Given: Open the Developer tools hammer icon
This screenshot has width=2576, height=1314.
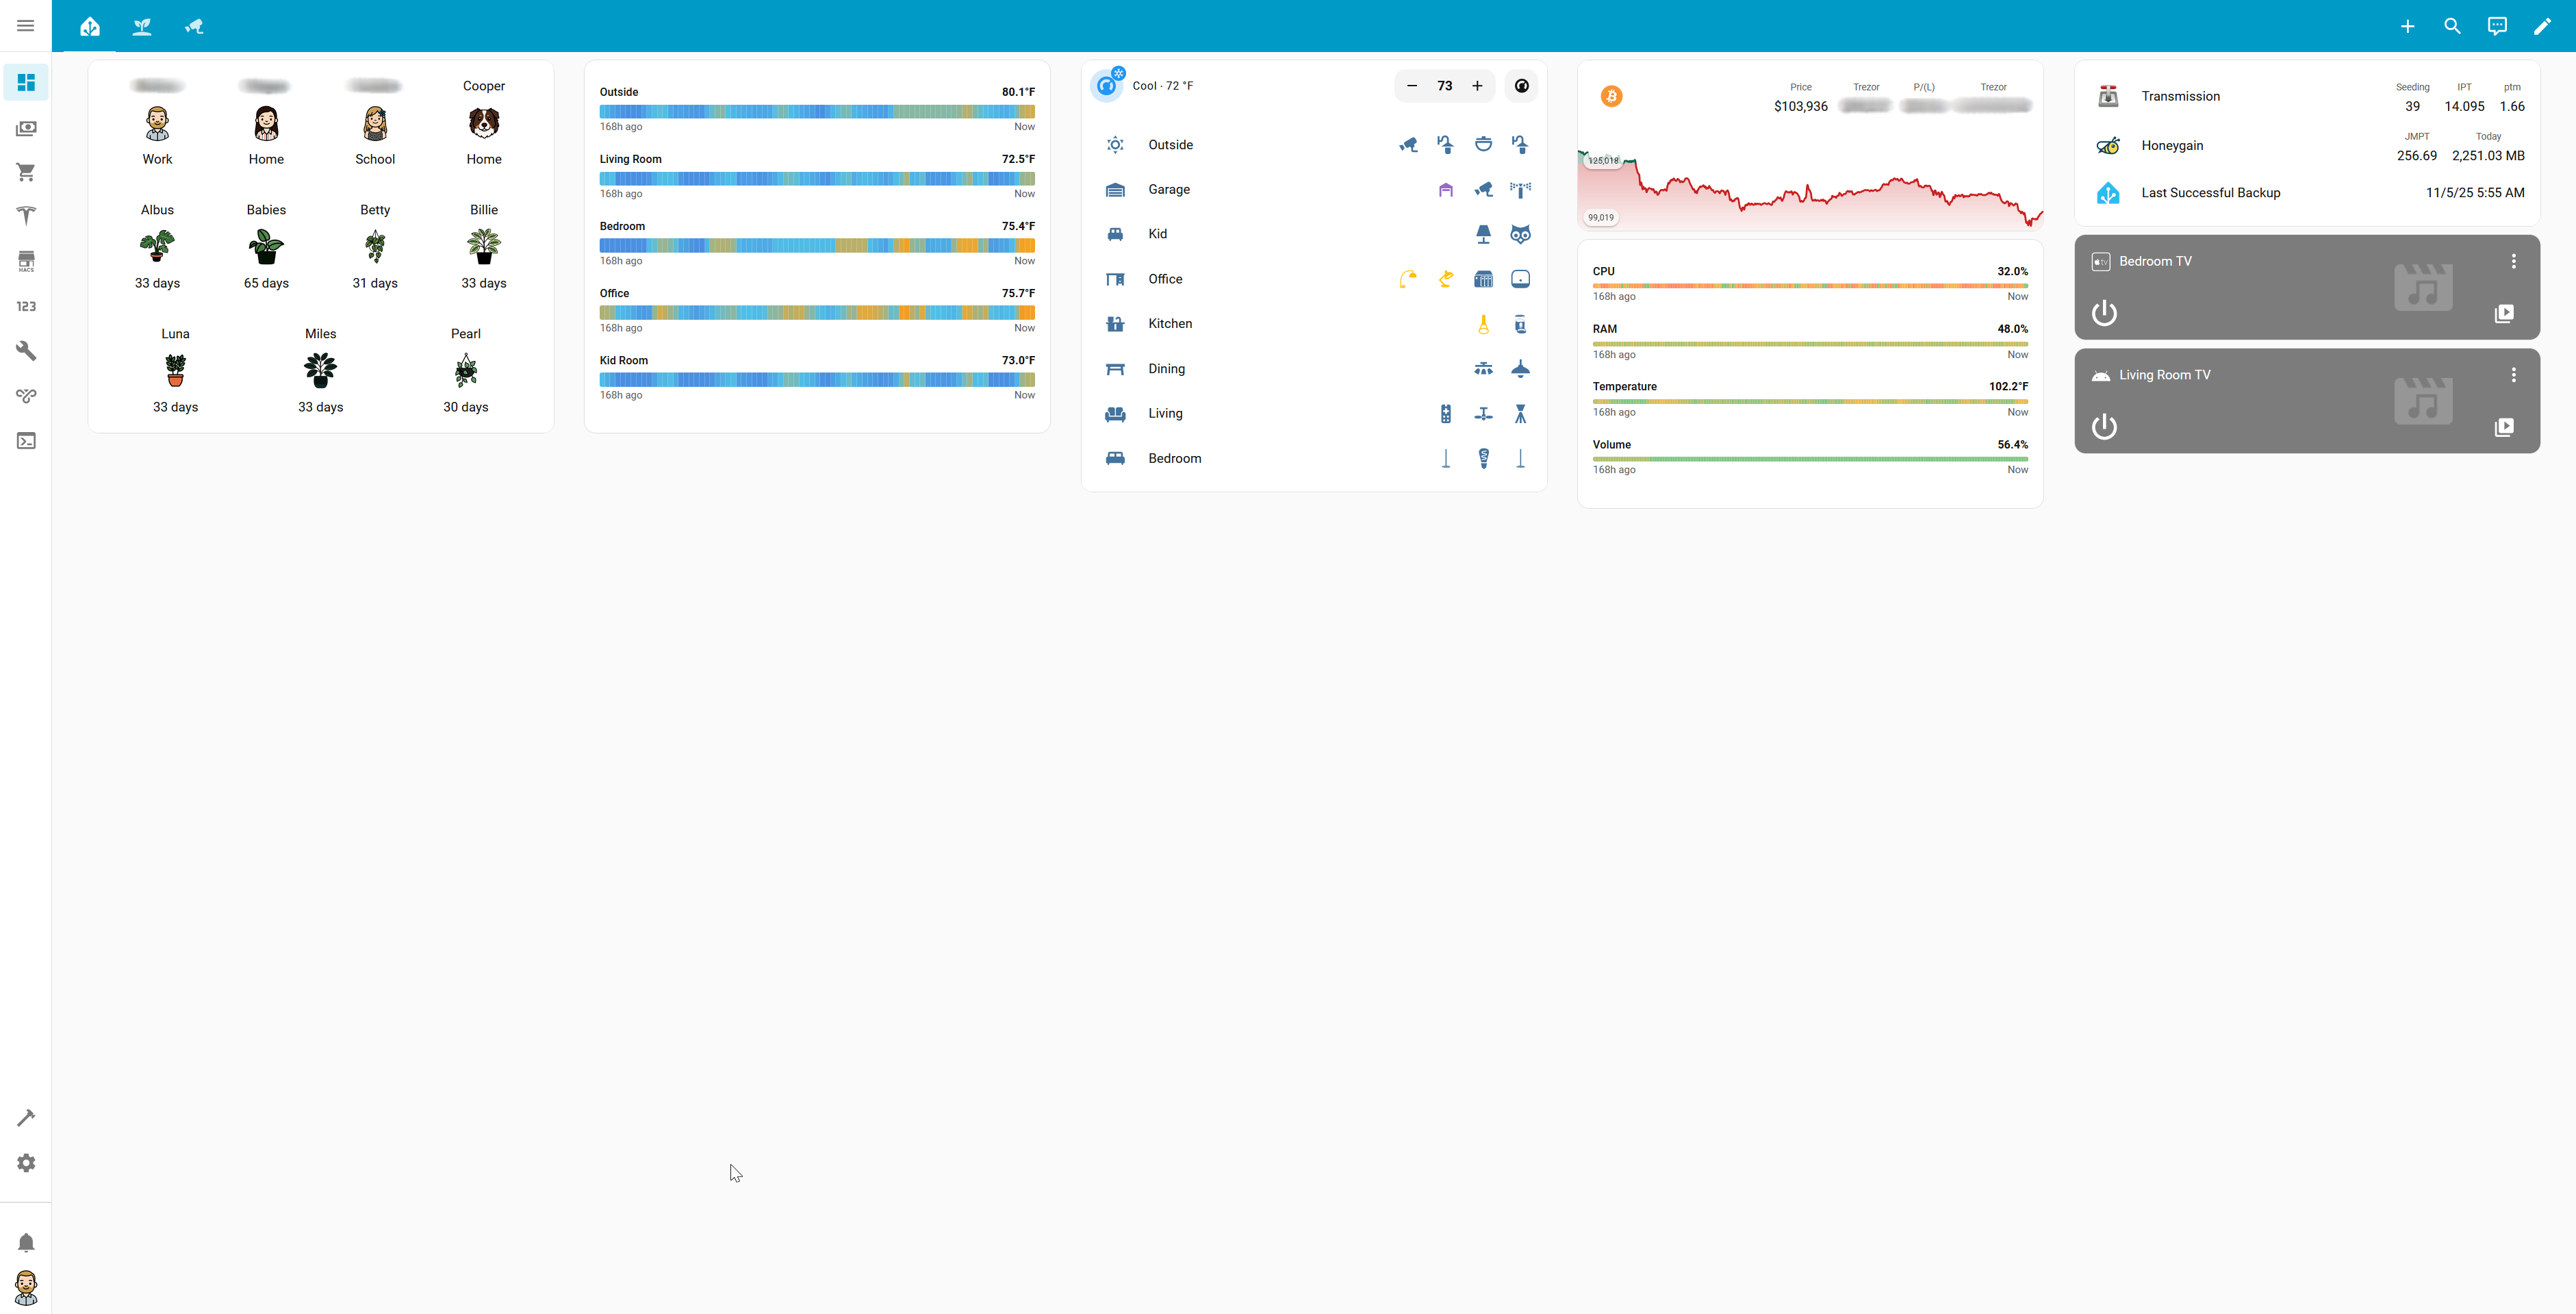Looking at the screenshot, I should point(26,1117).
